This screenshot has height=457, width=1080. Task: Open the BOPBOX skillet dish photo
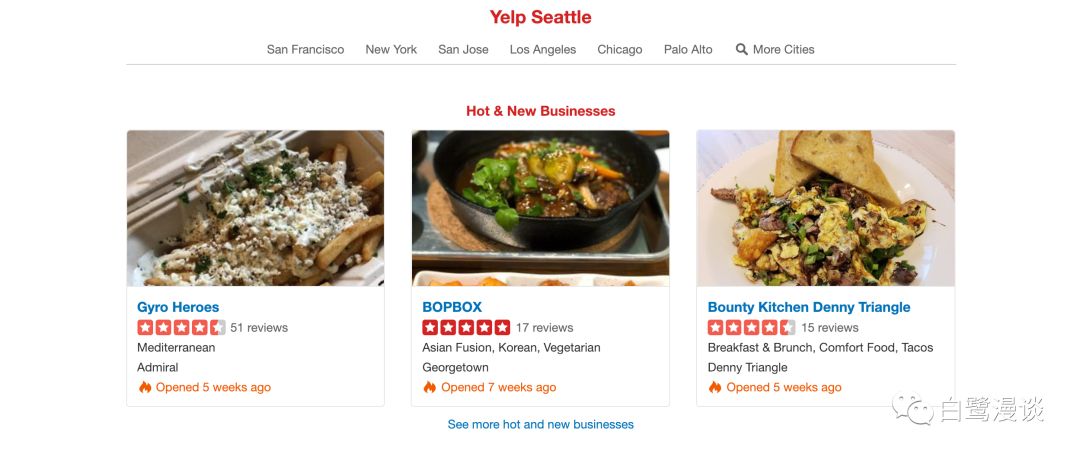click(541, 208)
